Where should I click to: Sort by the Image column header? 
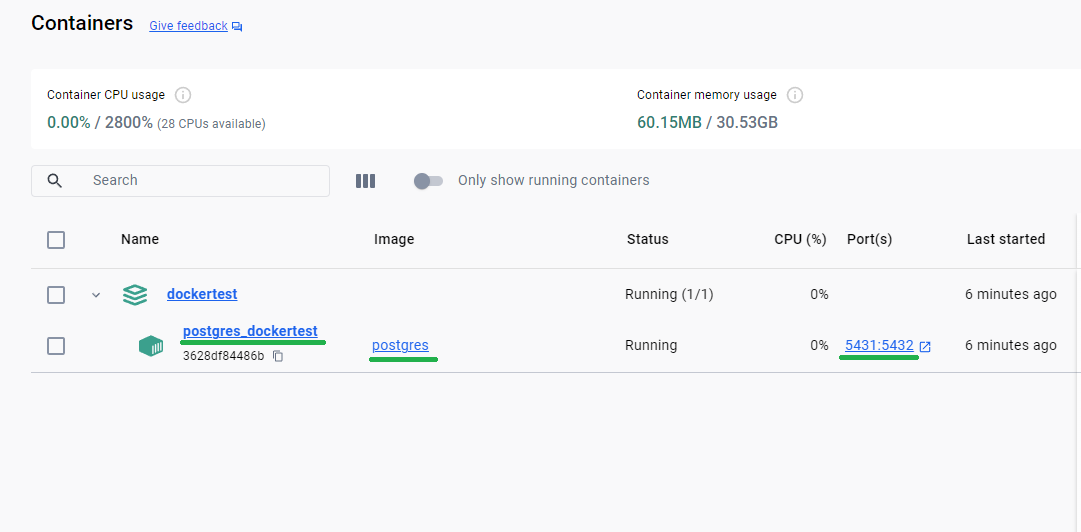(394, 239)
